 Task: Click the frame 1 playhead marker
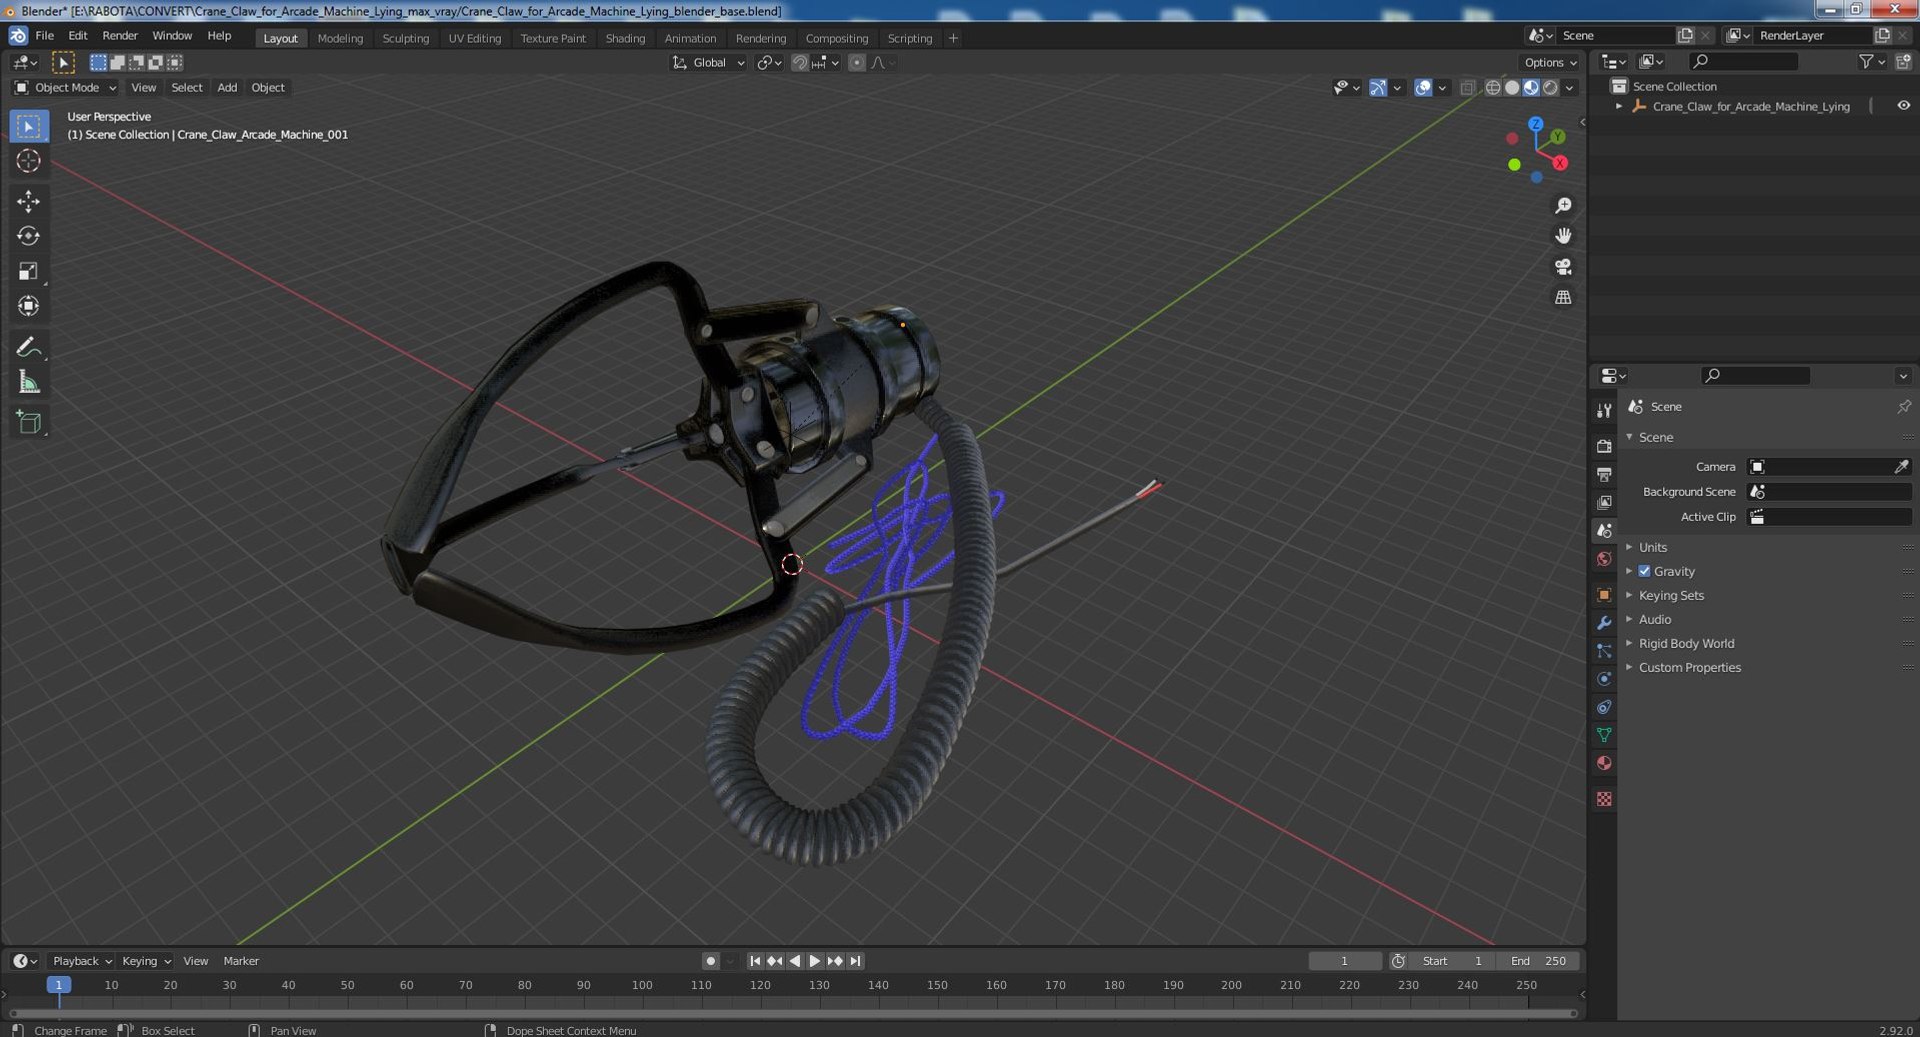(x=59, y=985)
